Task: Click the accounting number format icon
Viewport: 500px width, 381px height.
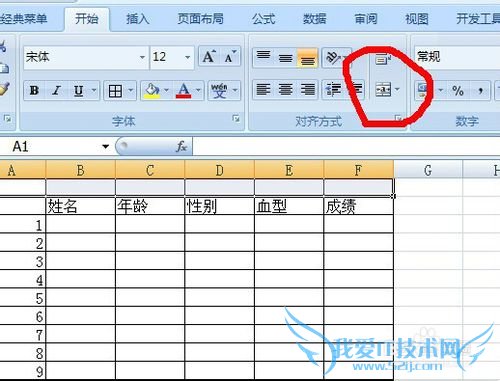Action: pos(423,90)
